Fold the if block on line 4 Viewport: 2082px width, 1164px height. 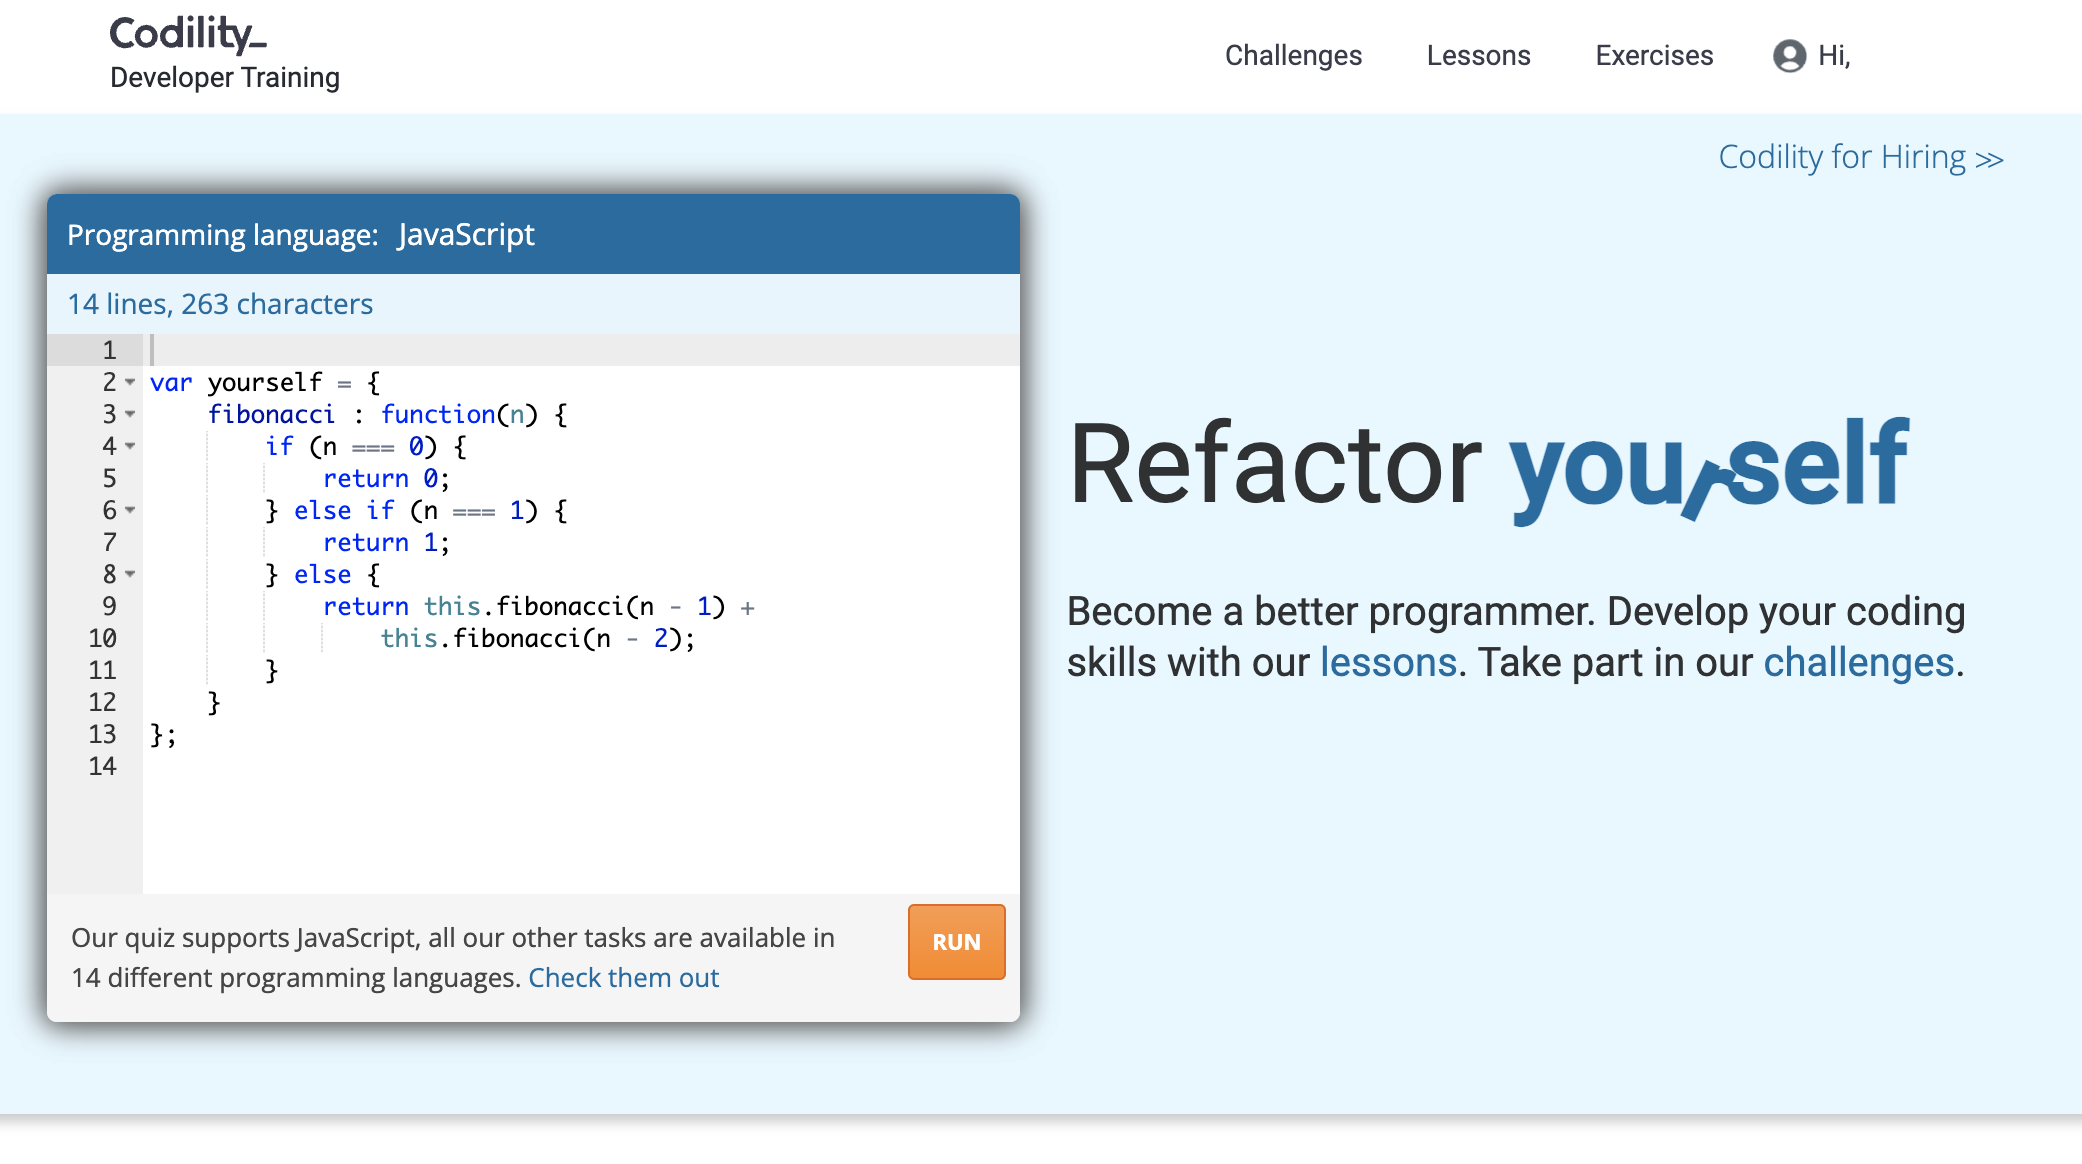pos(130,446)
